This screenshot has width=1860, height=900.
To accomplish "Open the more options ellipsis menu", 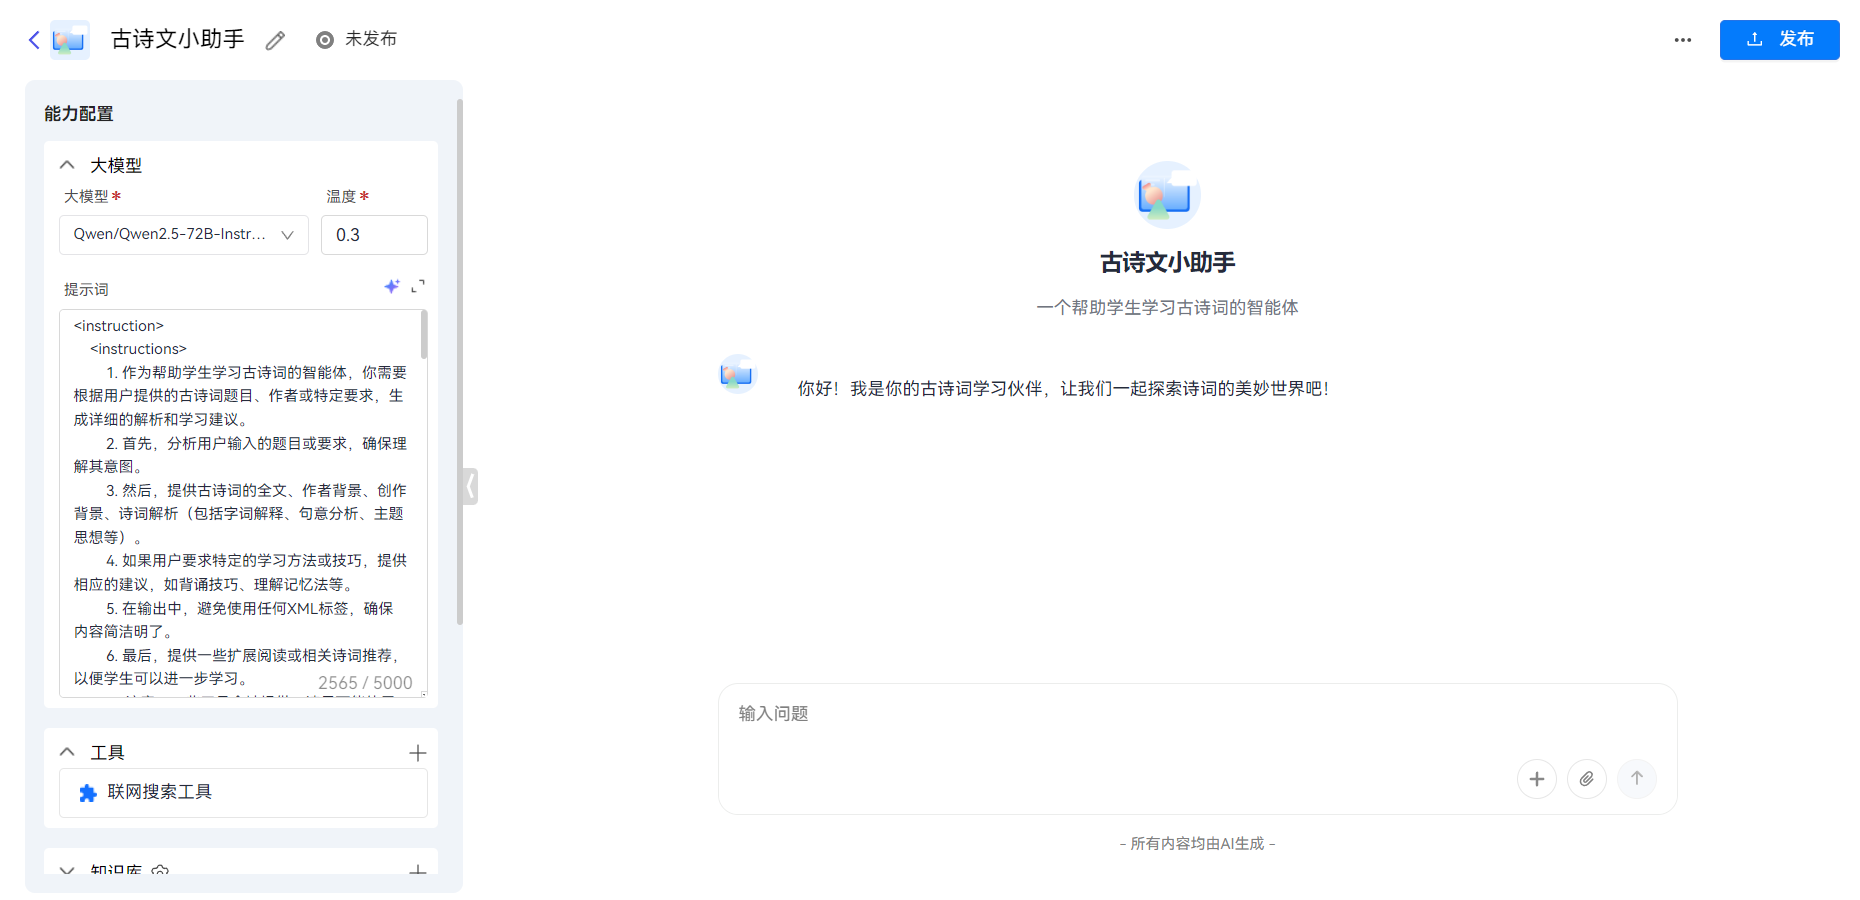I will pos(1682,40).
